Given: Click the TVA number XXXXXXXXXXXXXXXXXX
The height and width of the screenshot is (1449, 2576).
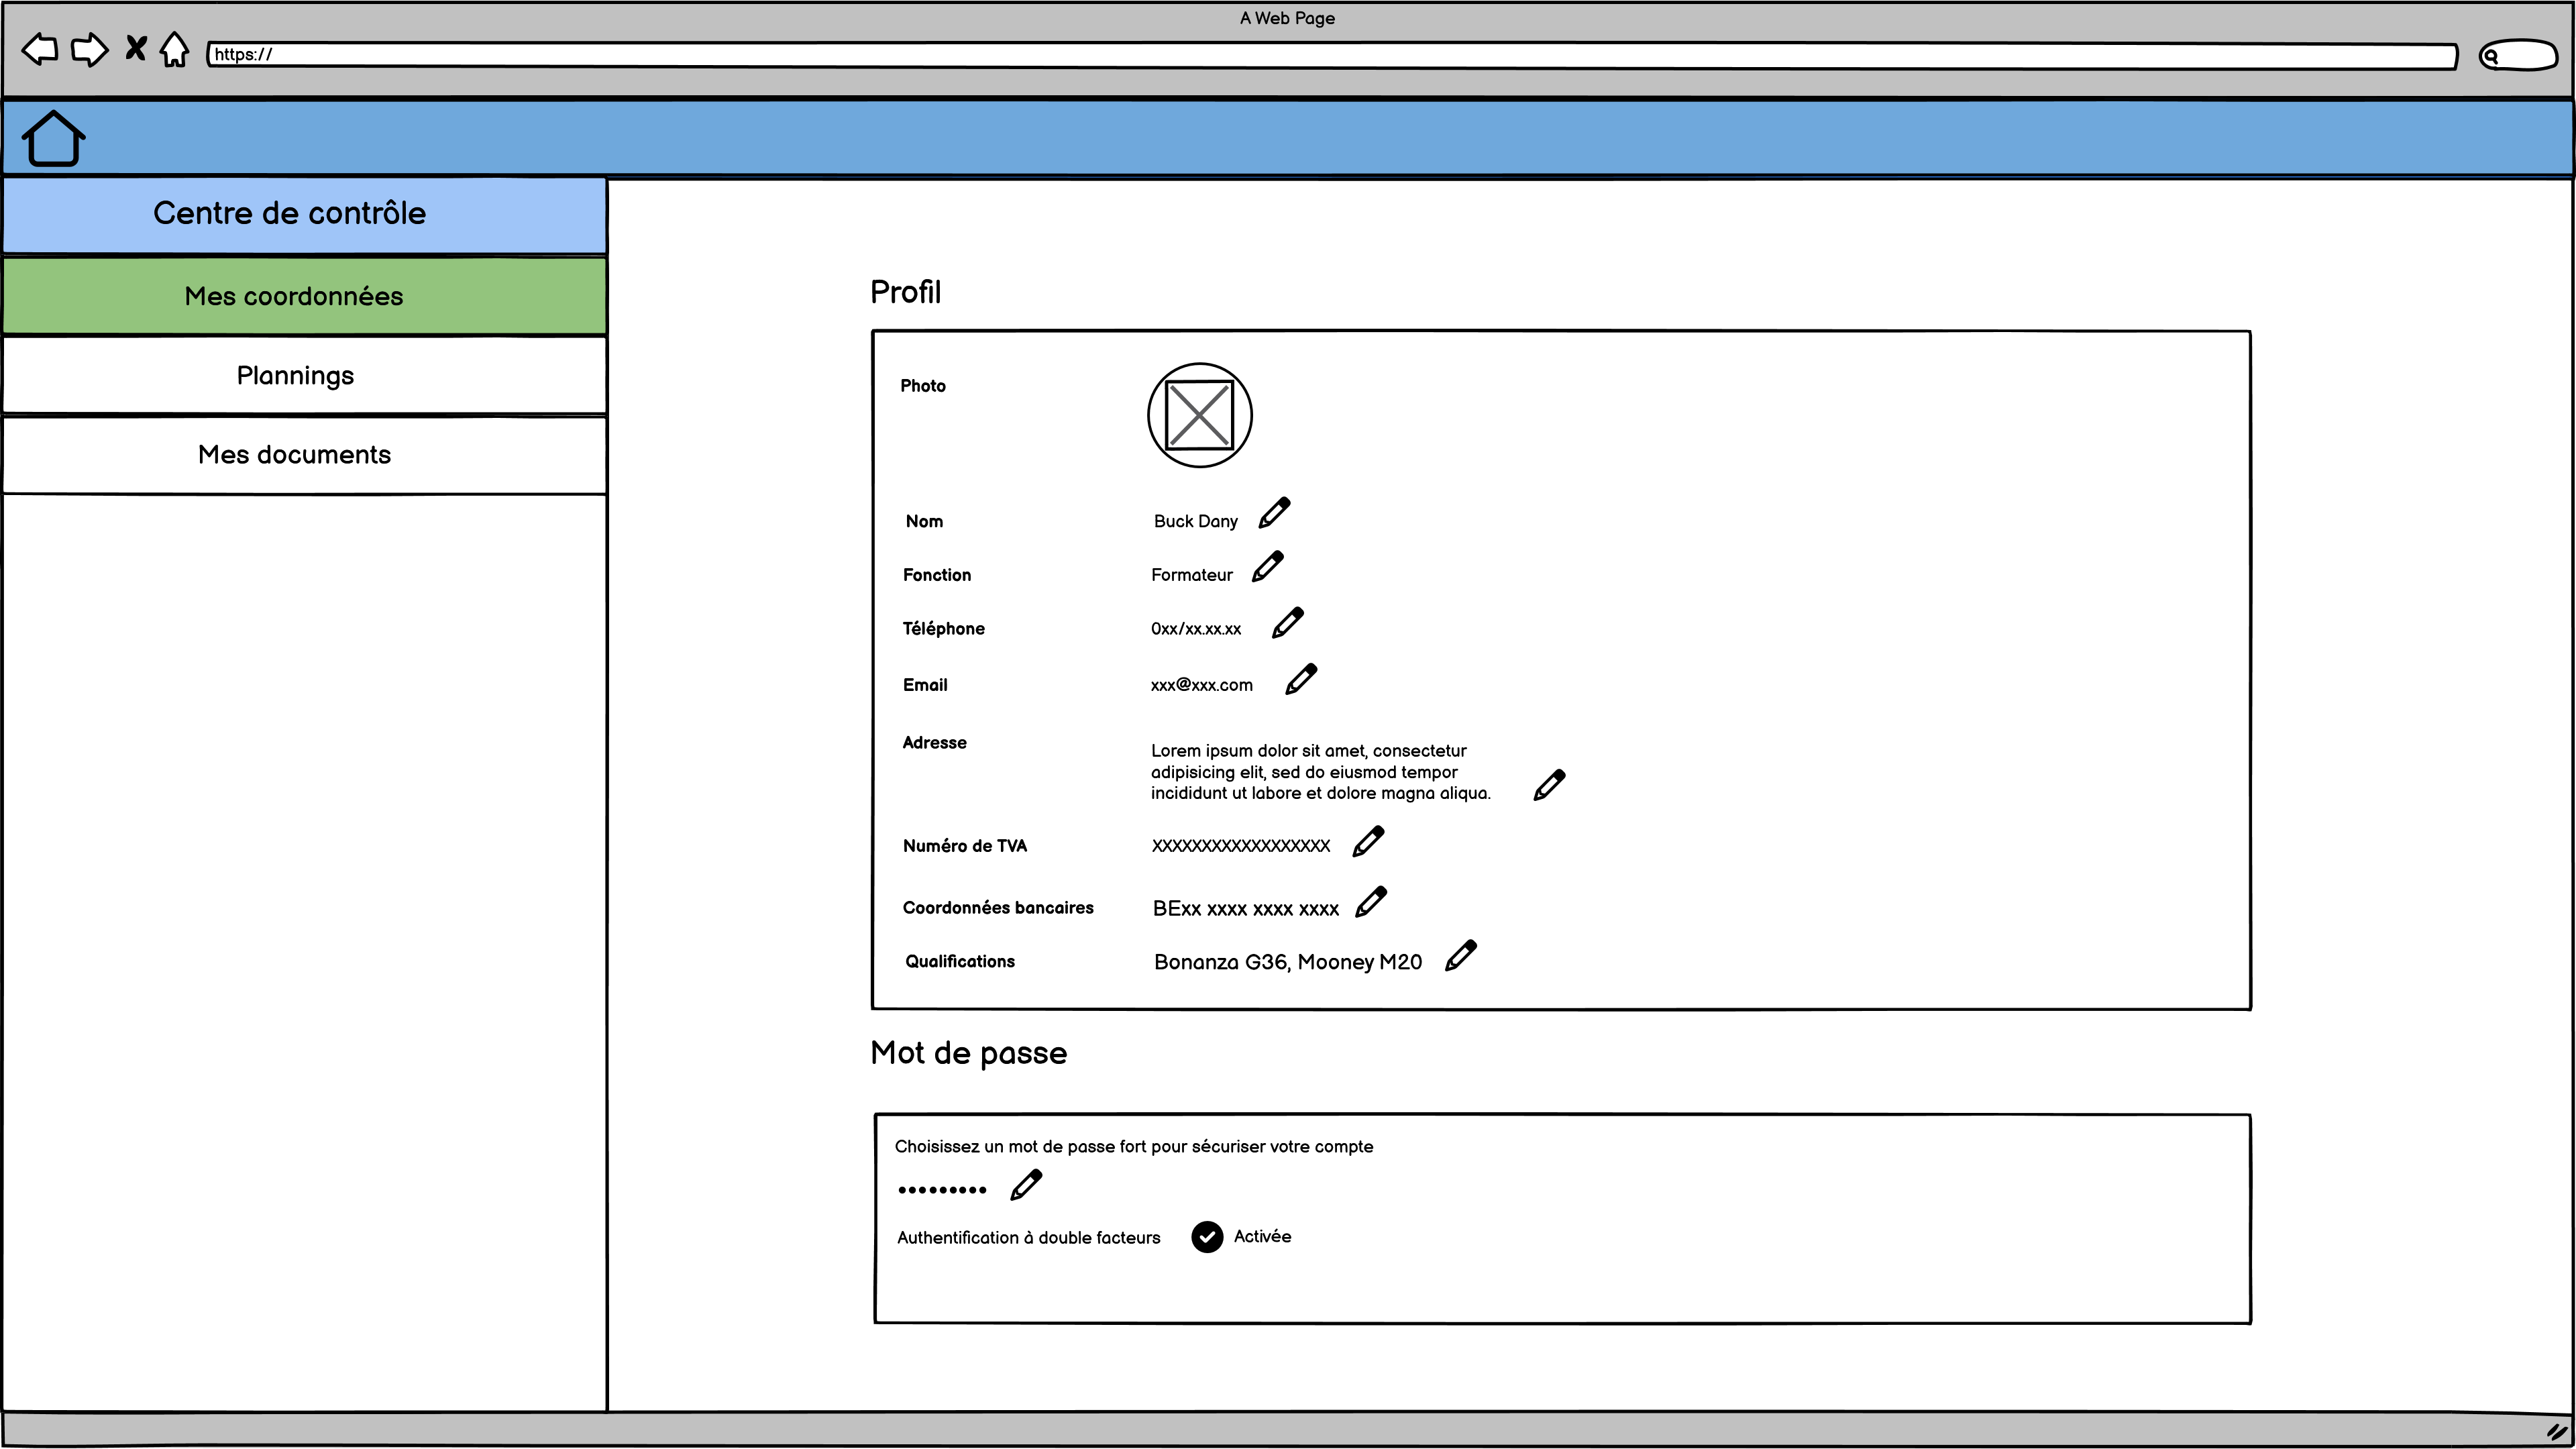Looking at the screenshot, I should pyautogui.click(x=1241, y=846).
